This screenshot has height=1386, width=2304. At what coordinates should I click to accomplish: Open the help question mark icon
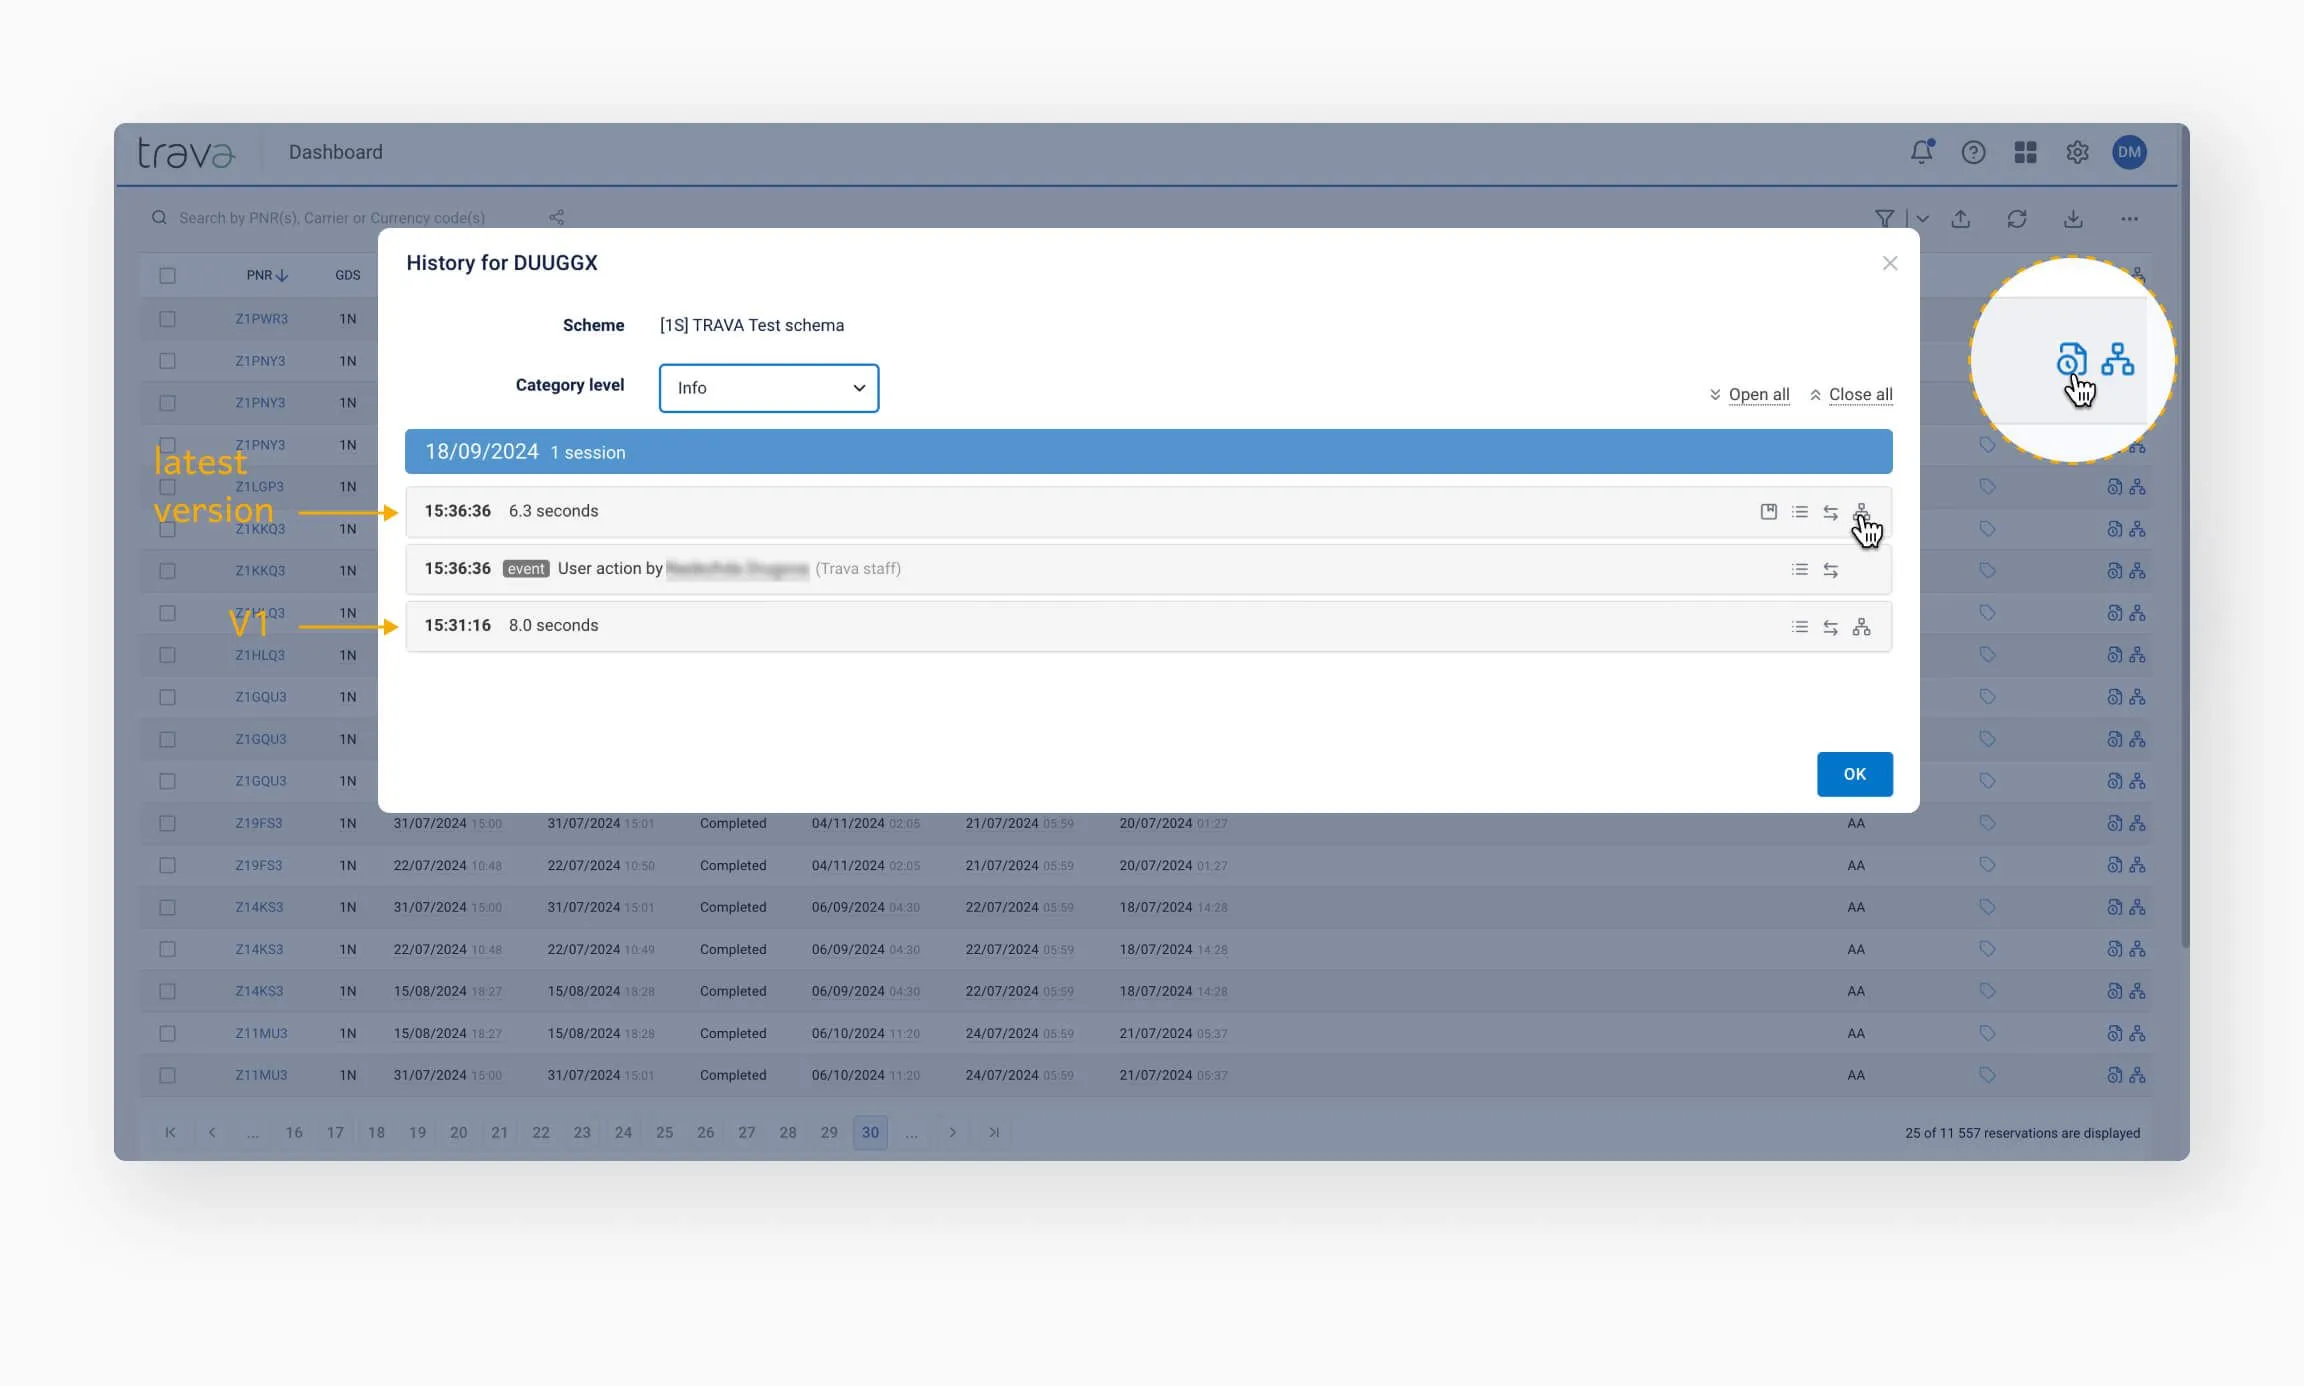tap(1973, 152)
